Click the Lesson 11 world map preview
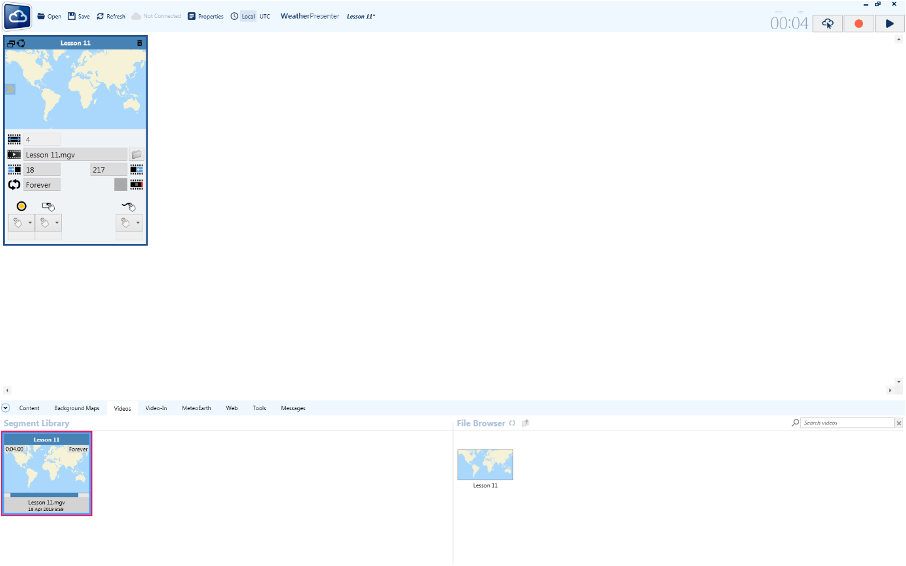 (75, 89)
